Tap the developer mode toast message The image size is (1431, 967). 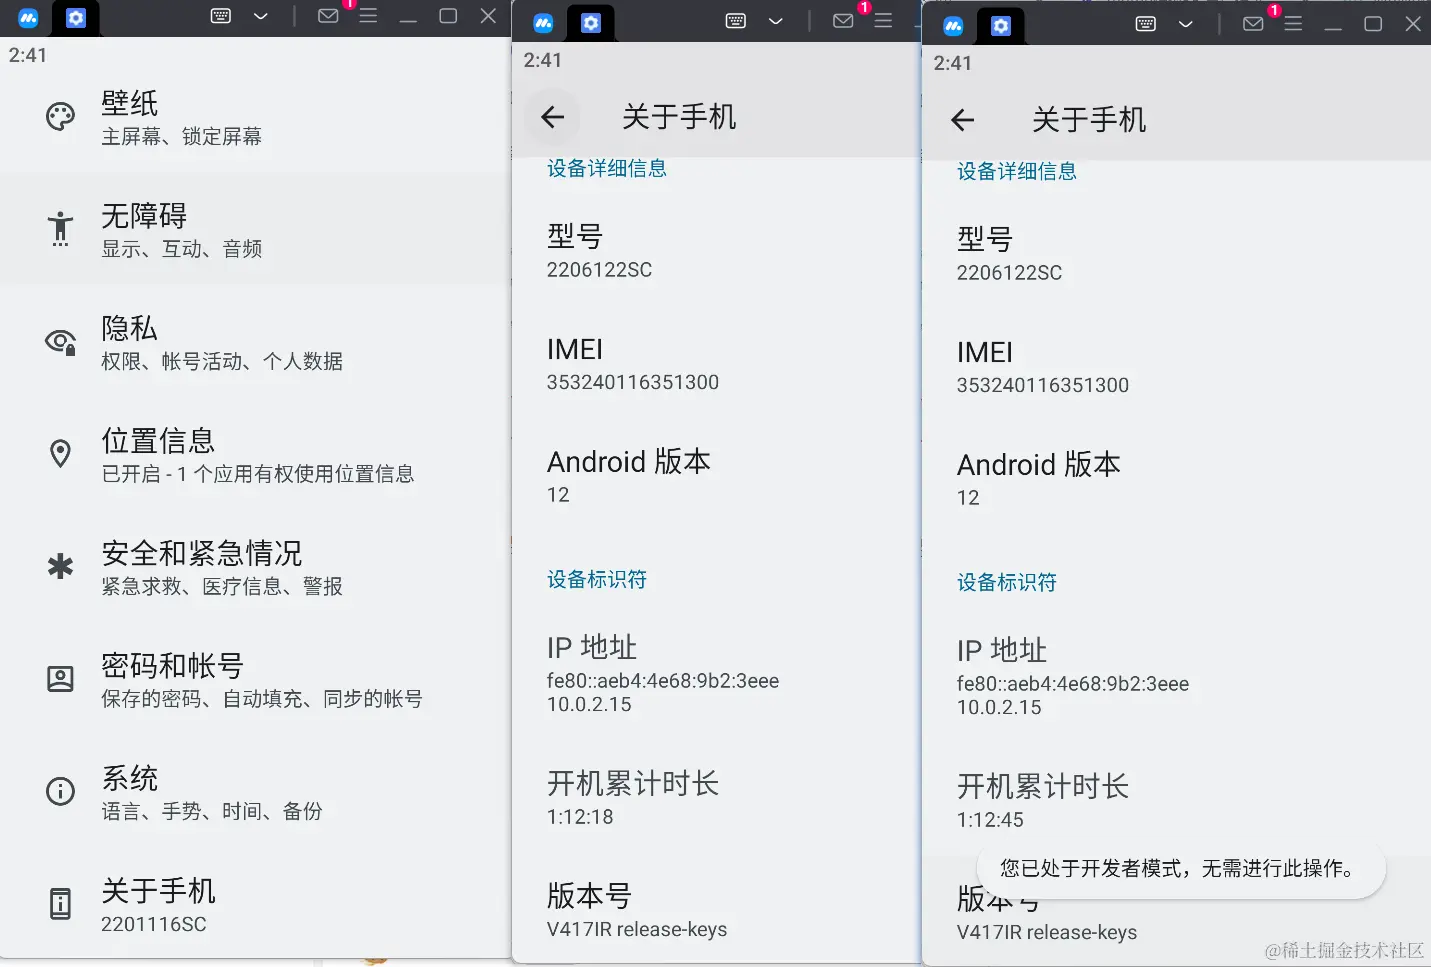pyautogui.click(x=1181, y=868)
